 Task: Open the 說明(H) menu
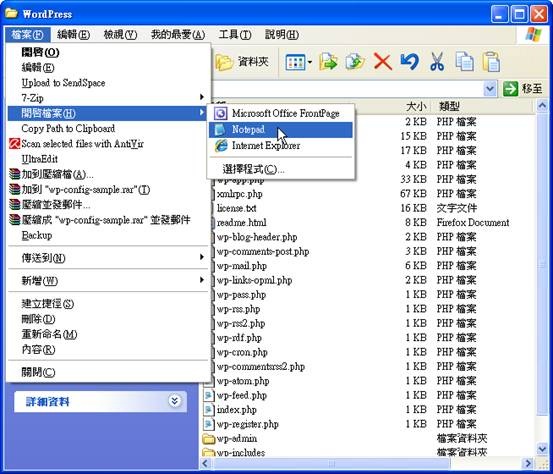tap(281, 35)
